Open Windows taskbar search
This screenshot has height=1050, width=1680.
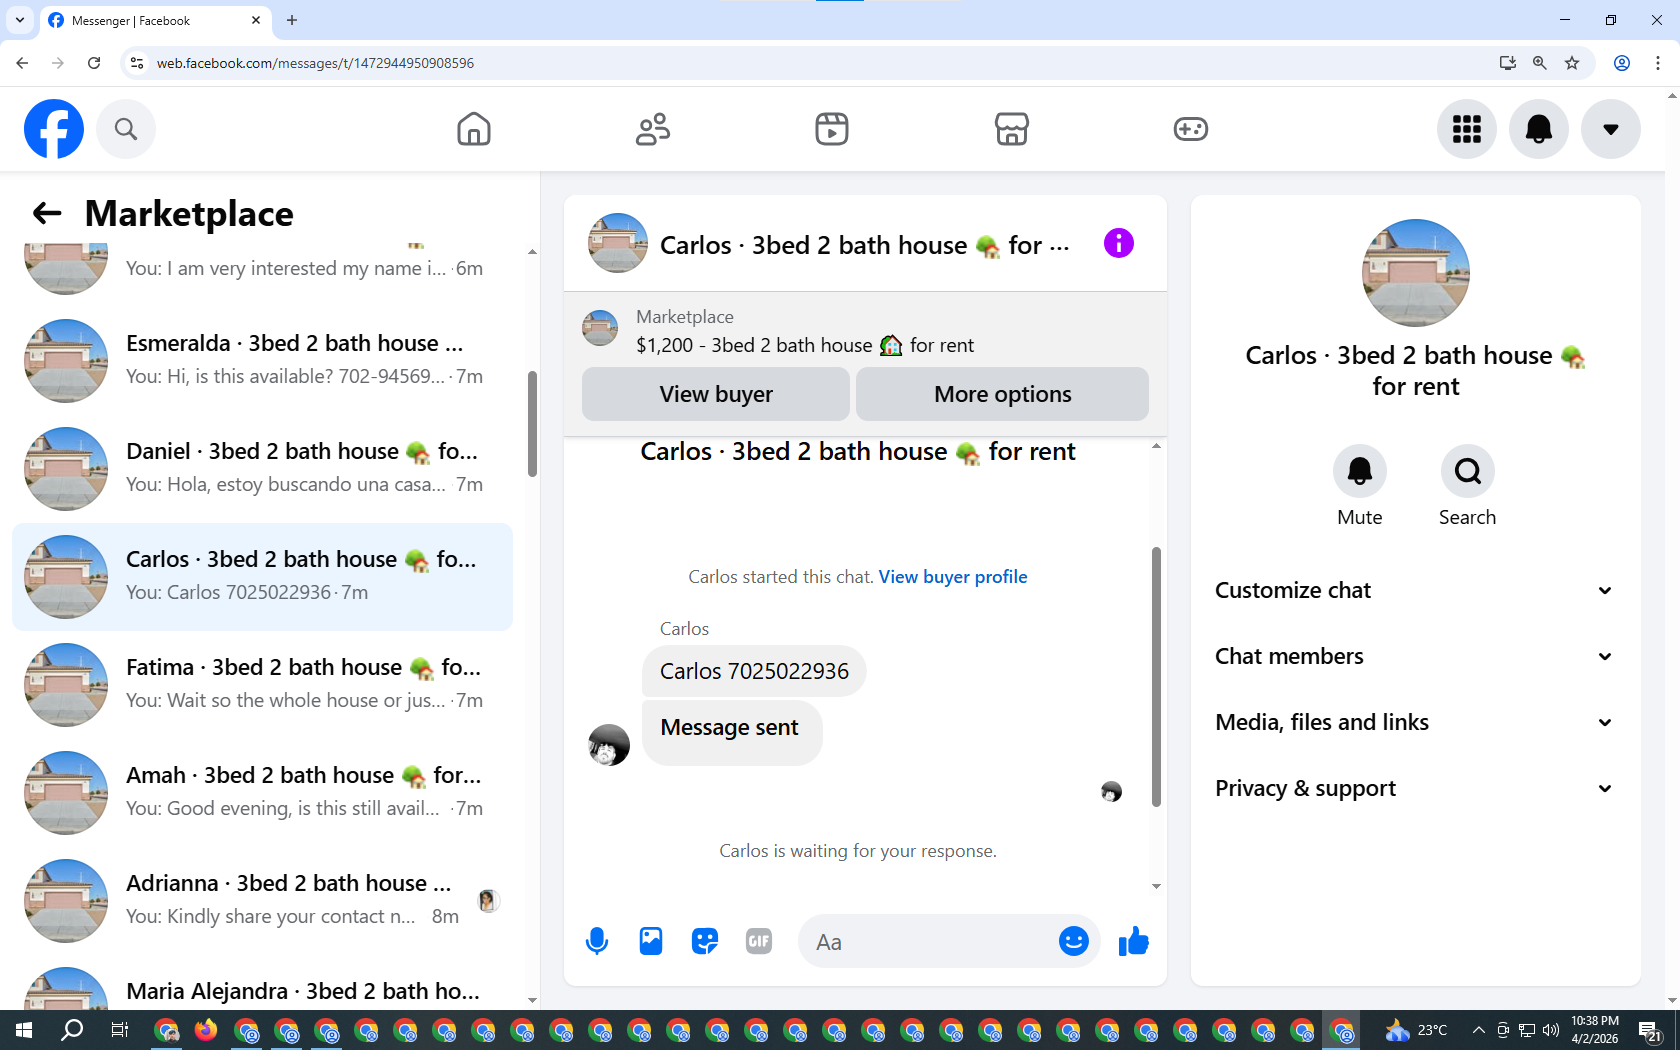coord(72,1030)
